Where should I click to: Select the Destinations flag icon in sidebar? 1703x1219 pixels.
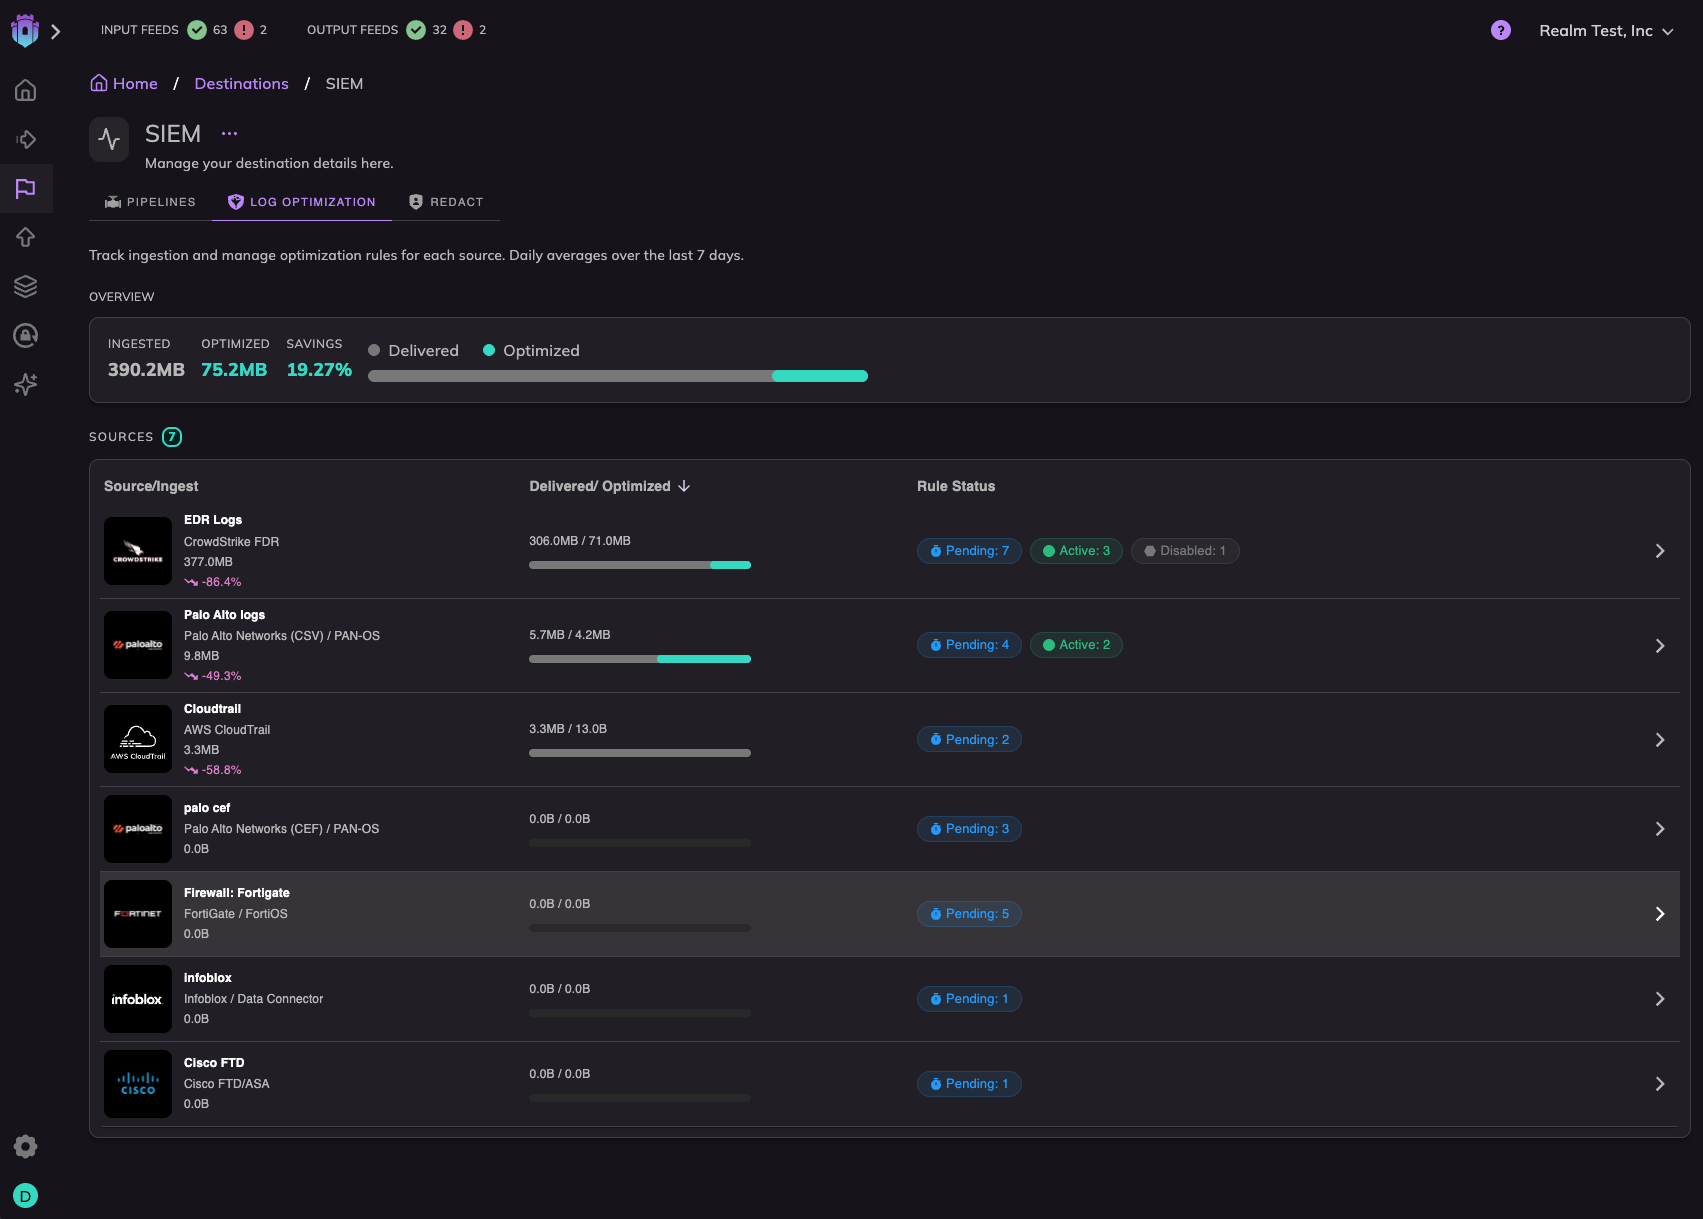(26, 188)
